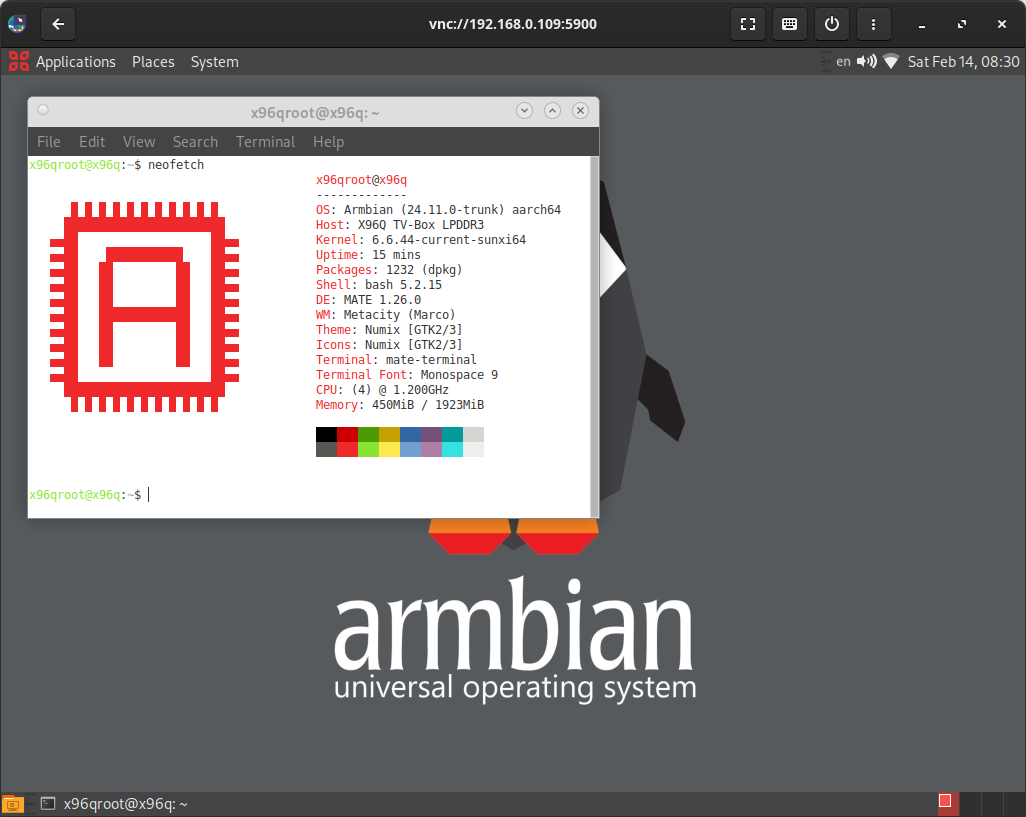Click the teal neofetch color block

point(452,434)
